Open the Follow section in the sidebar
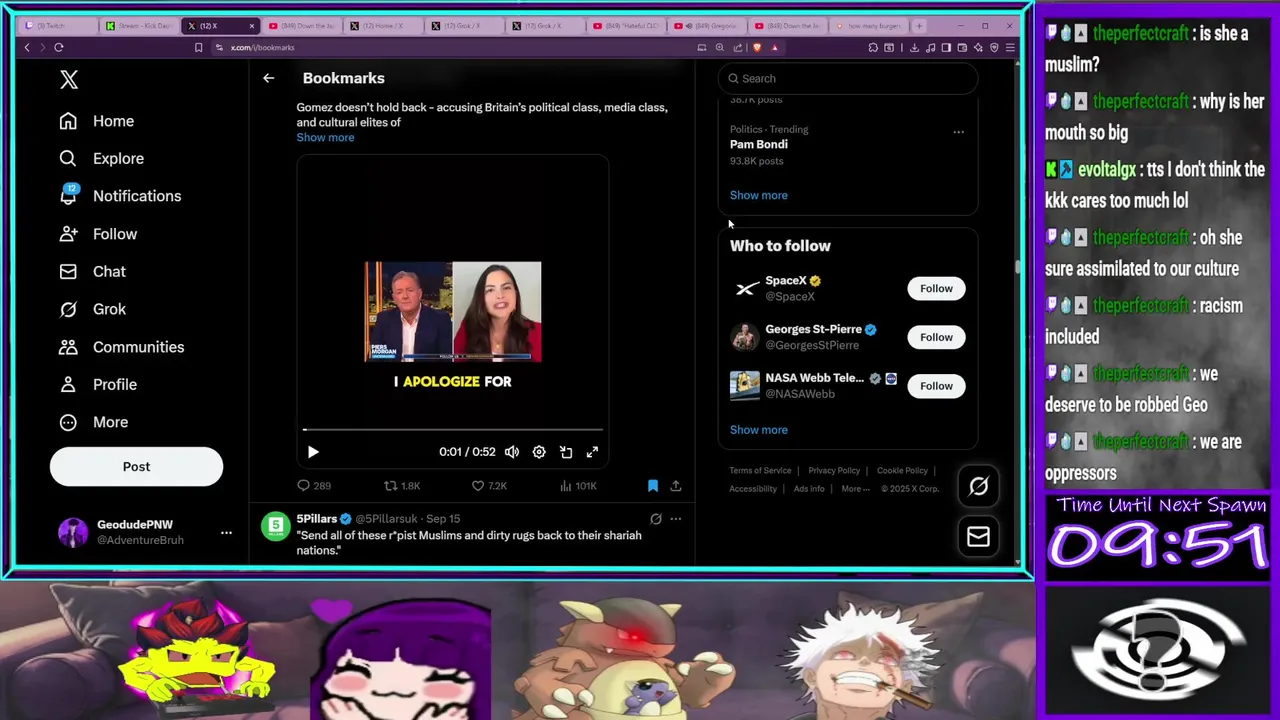Image resolution: width=1280 pixels, height=720 pixels. 98,234
